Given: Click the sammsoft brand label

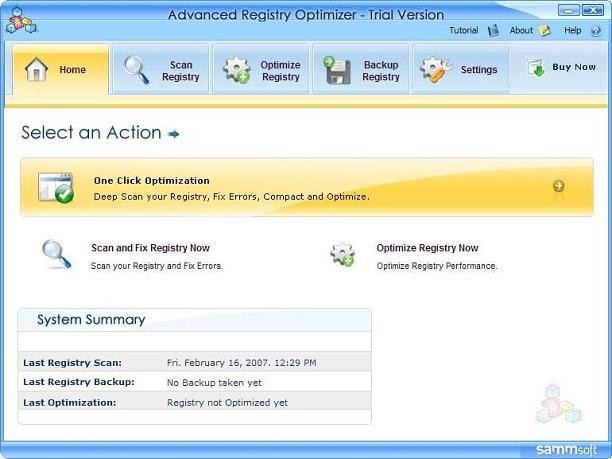Looking at the screenshot, I should [x=566, y=450].
